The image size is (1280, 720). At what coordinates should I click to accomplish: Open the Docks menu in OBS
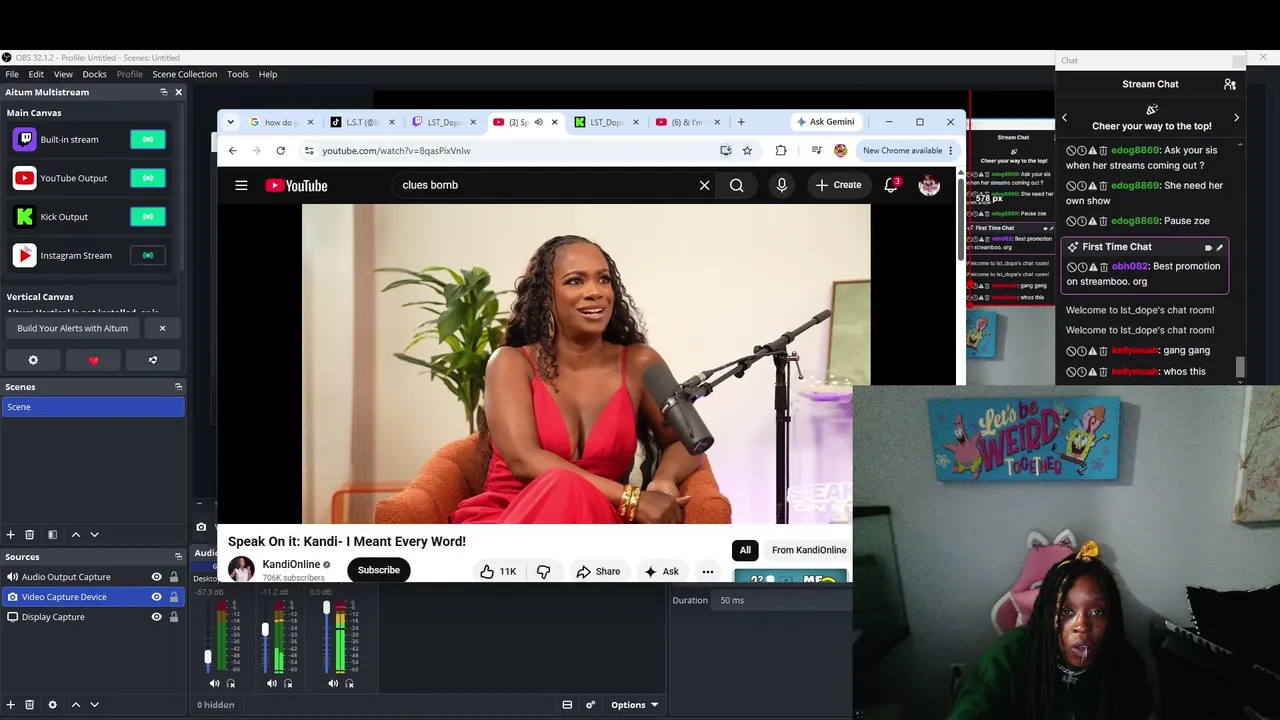[94, 74]
